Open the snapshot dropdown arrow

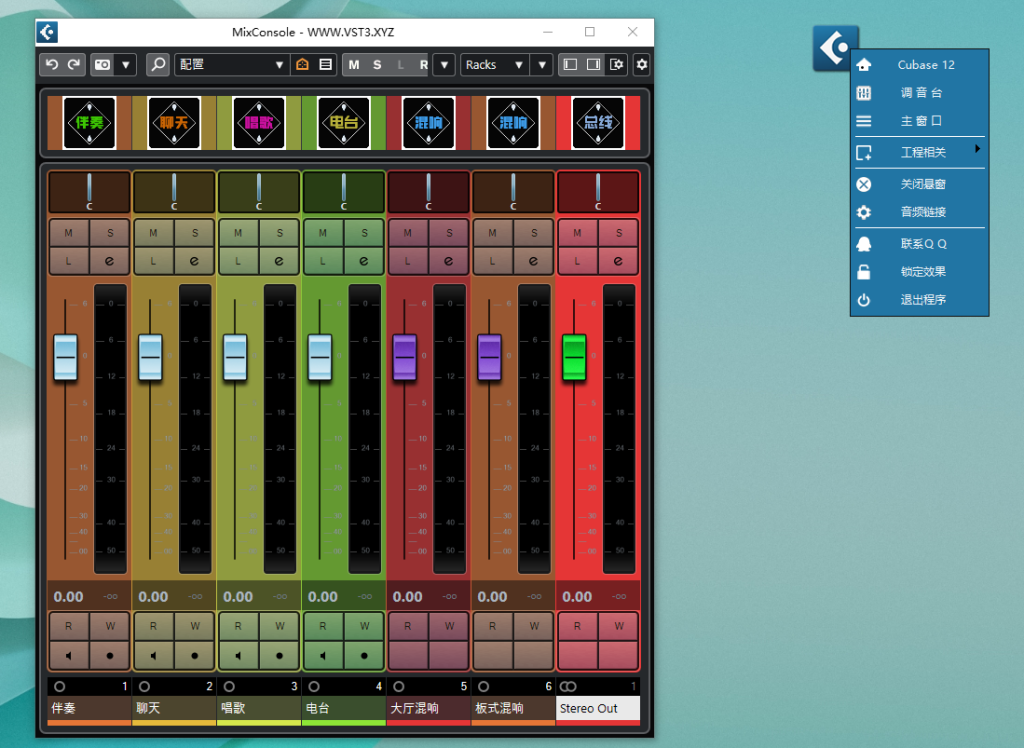tap(125, 65)
